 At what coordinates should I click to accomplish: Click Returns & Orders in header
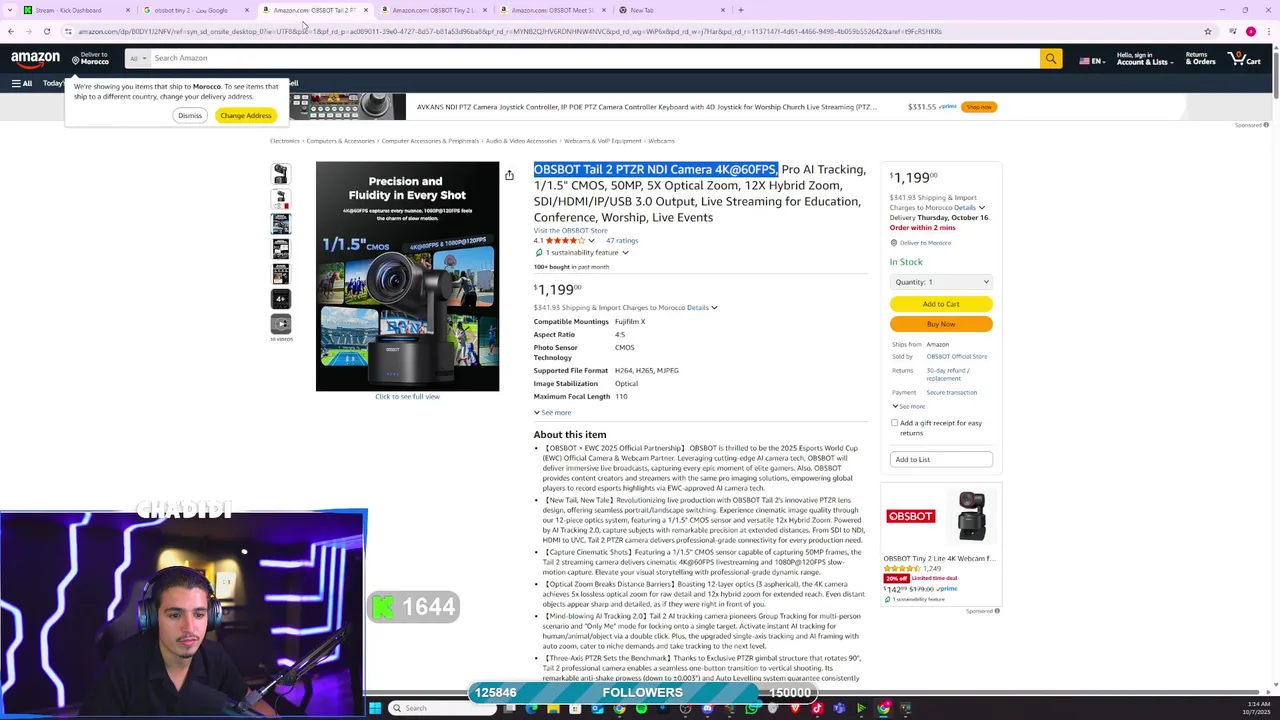[x=1200, y=58]
